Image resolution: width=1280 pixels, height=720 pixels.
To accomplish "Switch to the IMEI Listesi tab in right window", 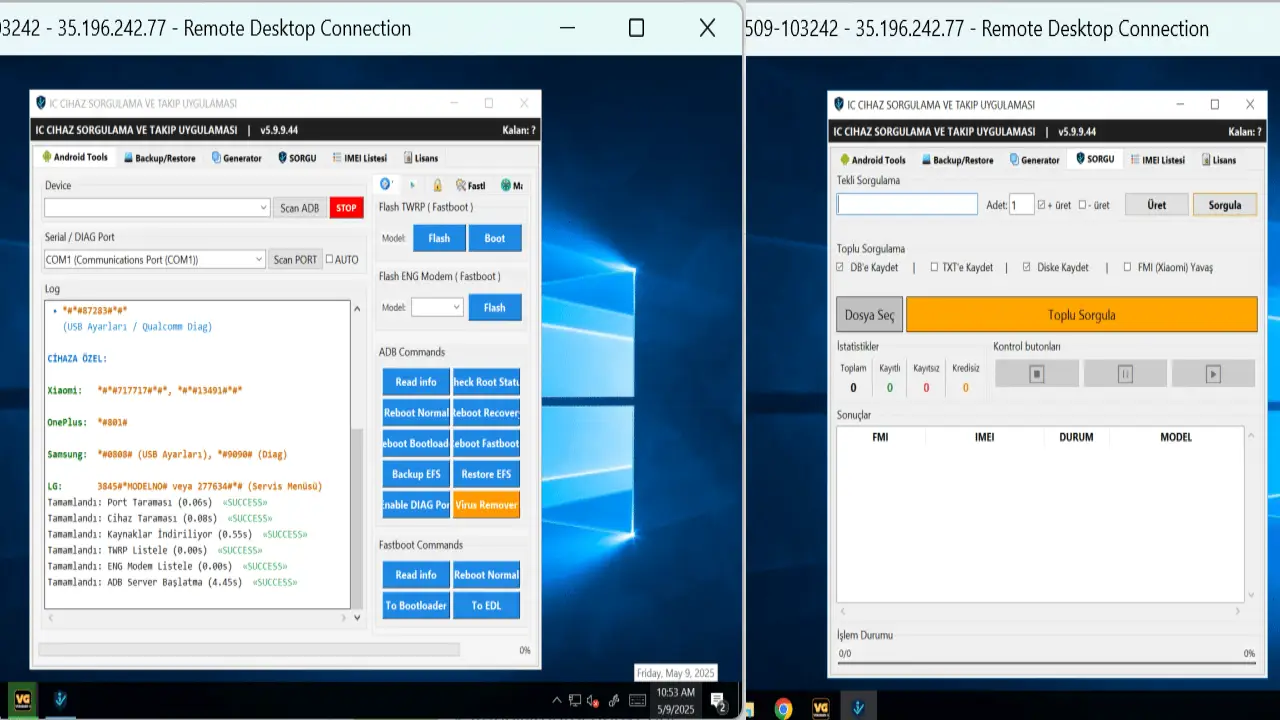I will [1157, 160].
